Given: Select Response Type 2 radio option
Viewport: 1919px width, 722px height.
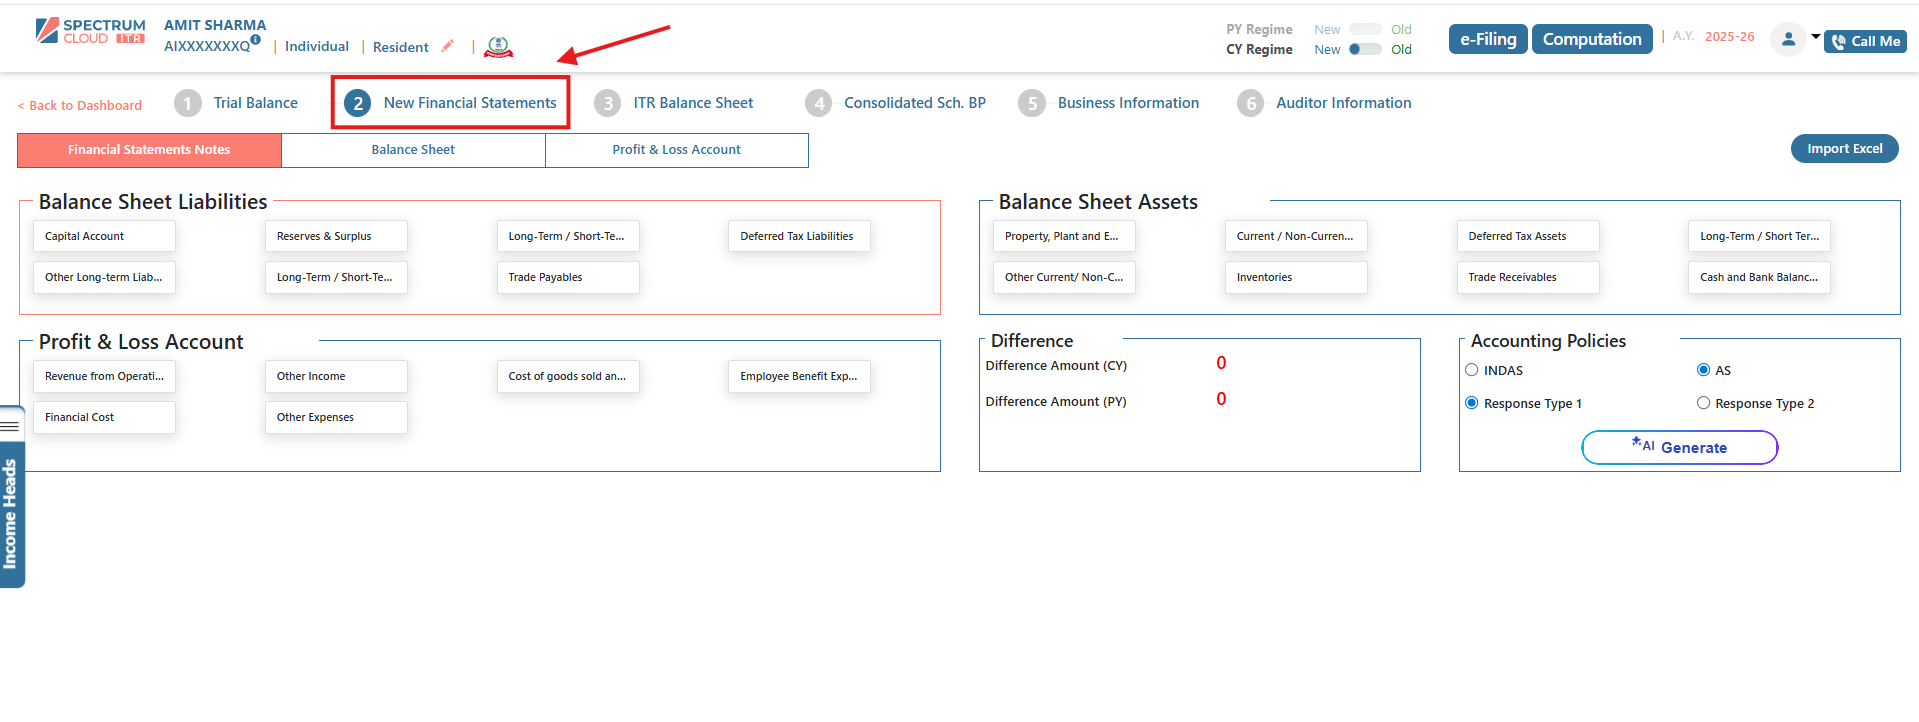Looking at the screenshot, I should pyautogui.click(x=1703, y=403).
